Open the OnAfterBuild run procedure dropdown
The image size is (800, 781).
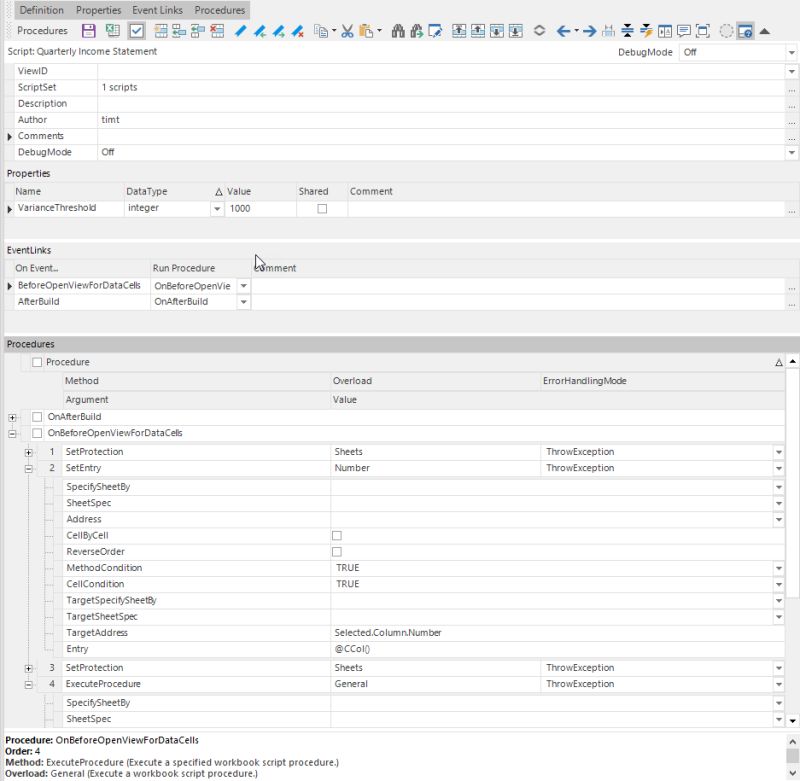pos(243,302)
